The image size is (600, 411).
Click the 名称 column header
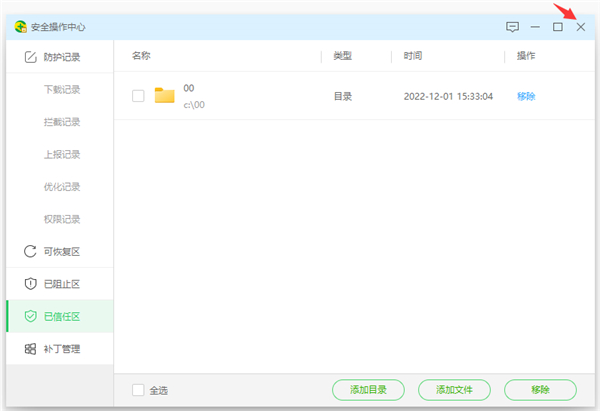click(141, 56)
